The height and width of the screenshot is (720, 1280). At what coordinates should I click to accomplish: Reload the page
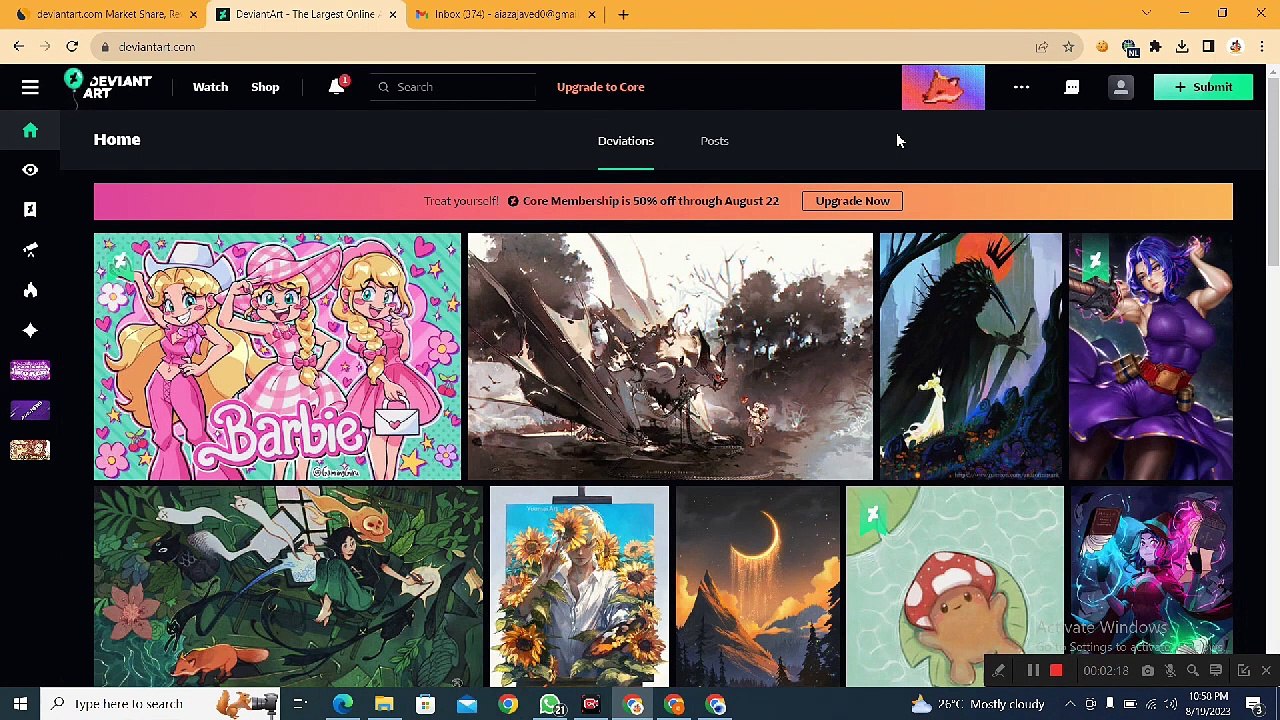pos(72,46)
